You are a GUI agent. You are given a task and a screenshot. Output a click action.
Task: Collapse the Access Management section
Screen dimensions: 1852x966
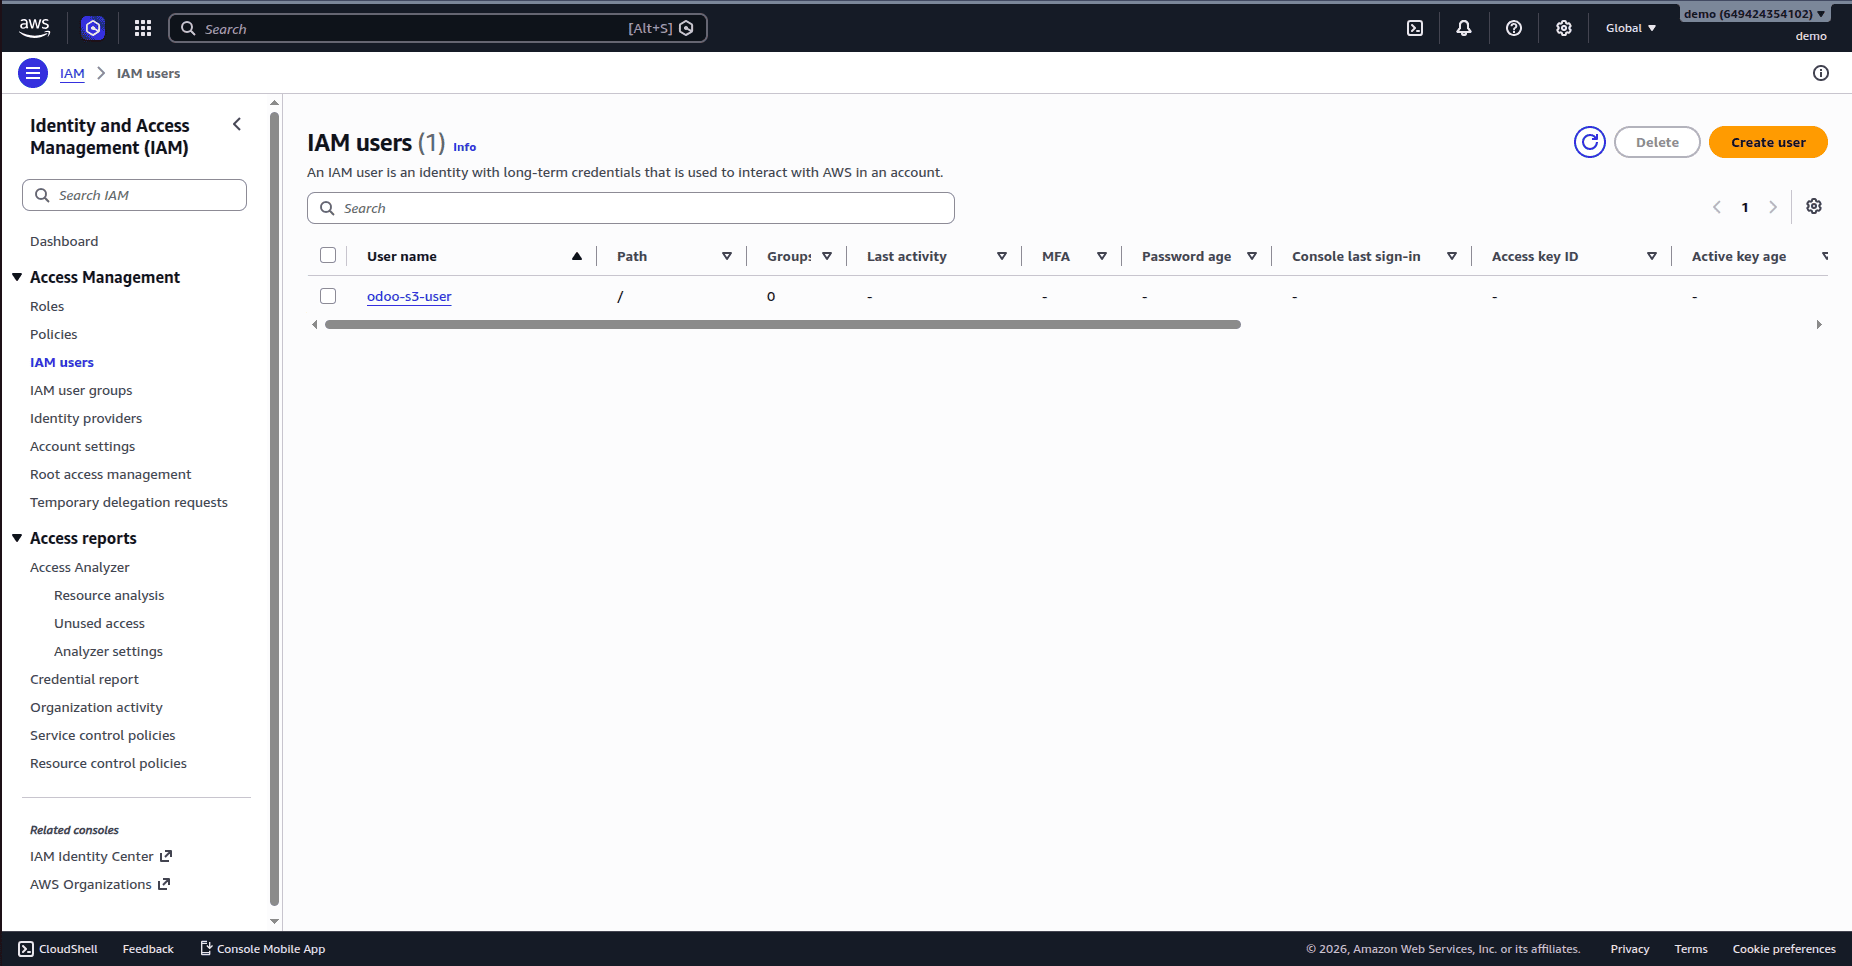(x=17, y=277)
